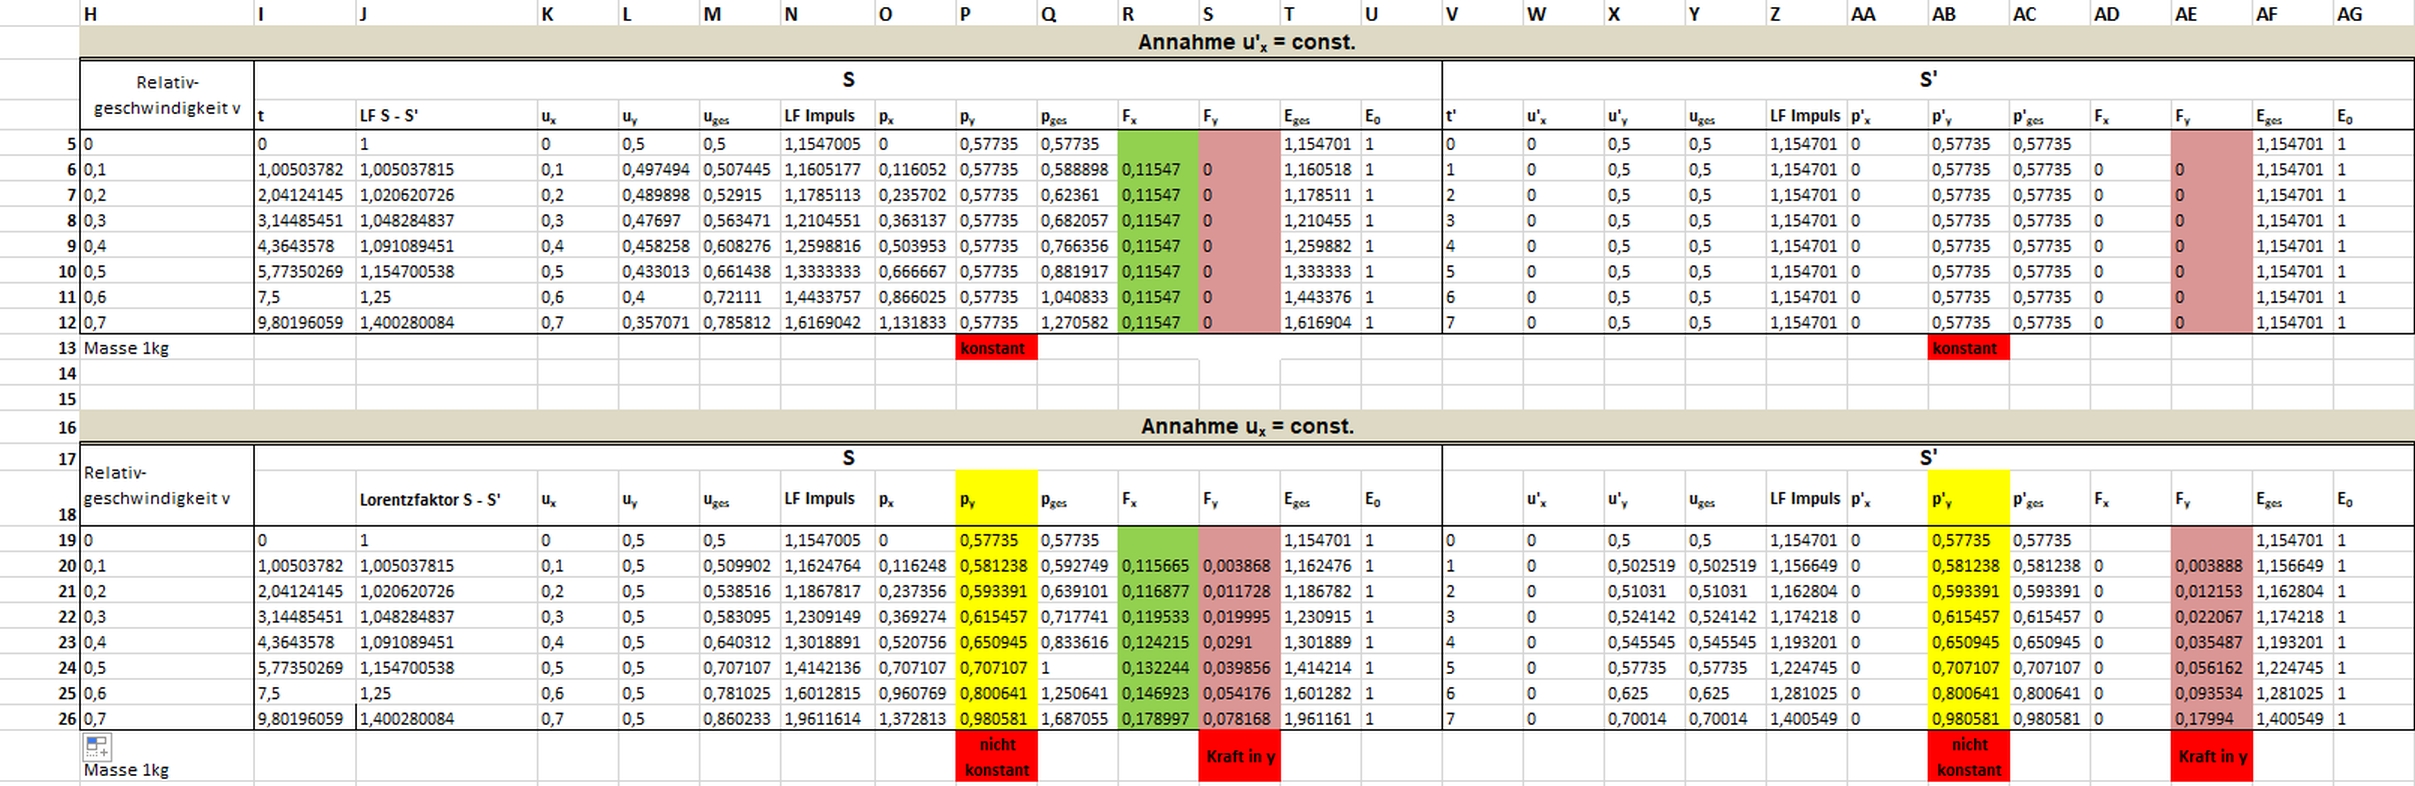
Task: Click cell with value 0,116052
Action: click(x=915, y=170)
